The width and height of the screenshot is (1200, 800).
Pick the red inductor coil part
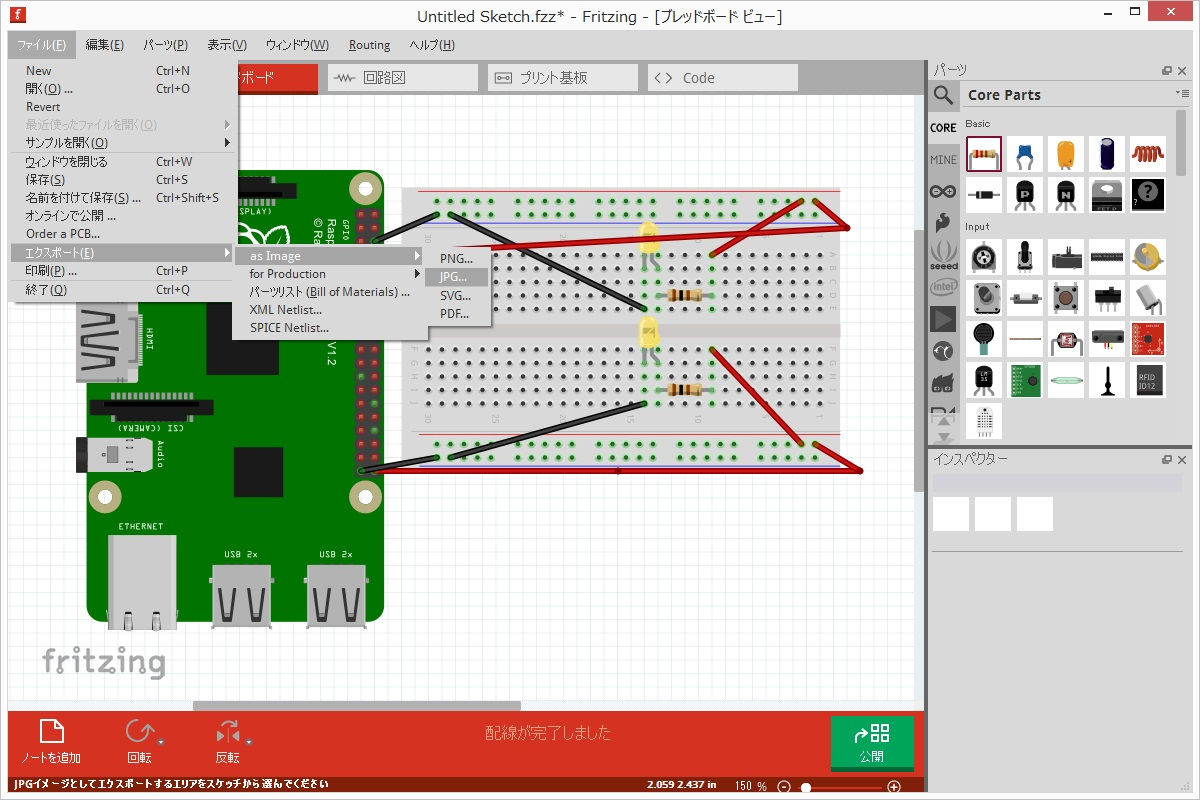(x=1148, y=155)
